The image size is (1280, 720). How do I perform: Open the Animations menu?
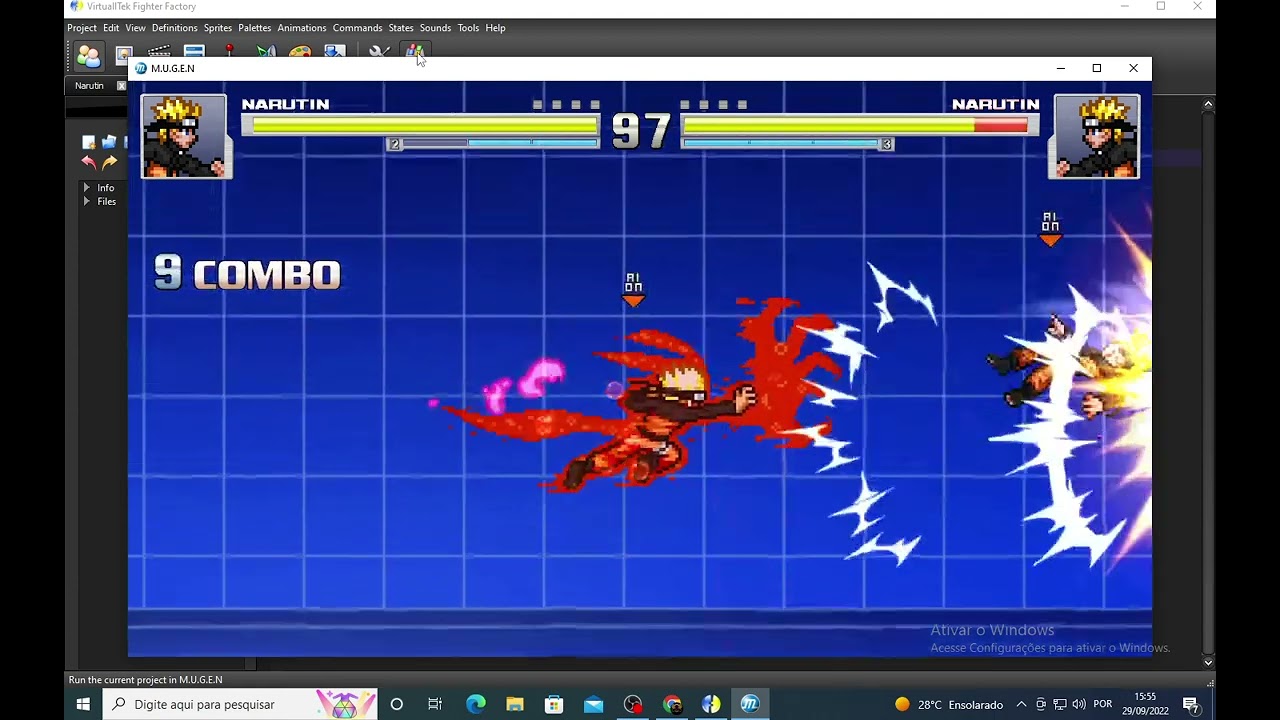point(302,28)
